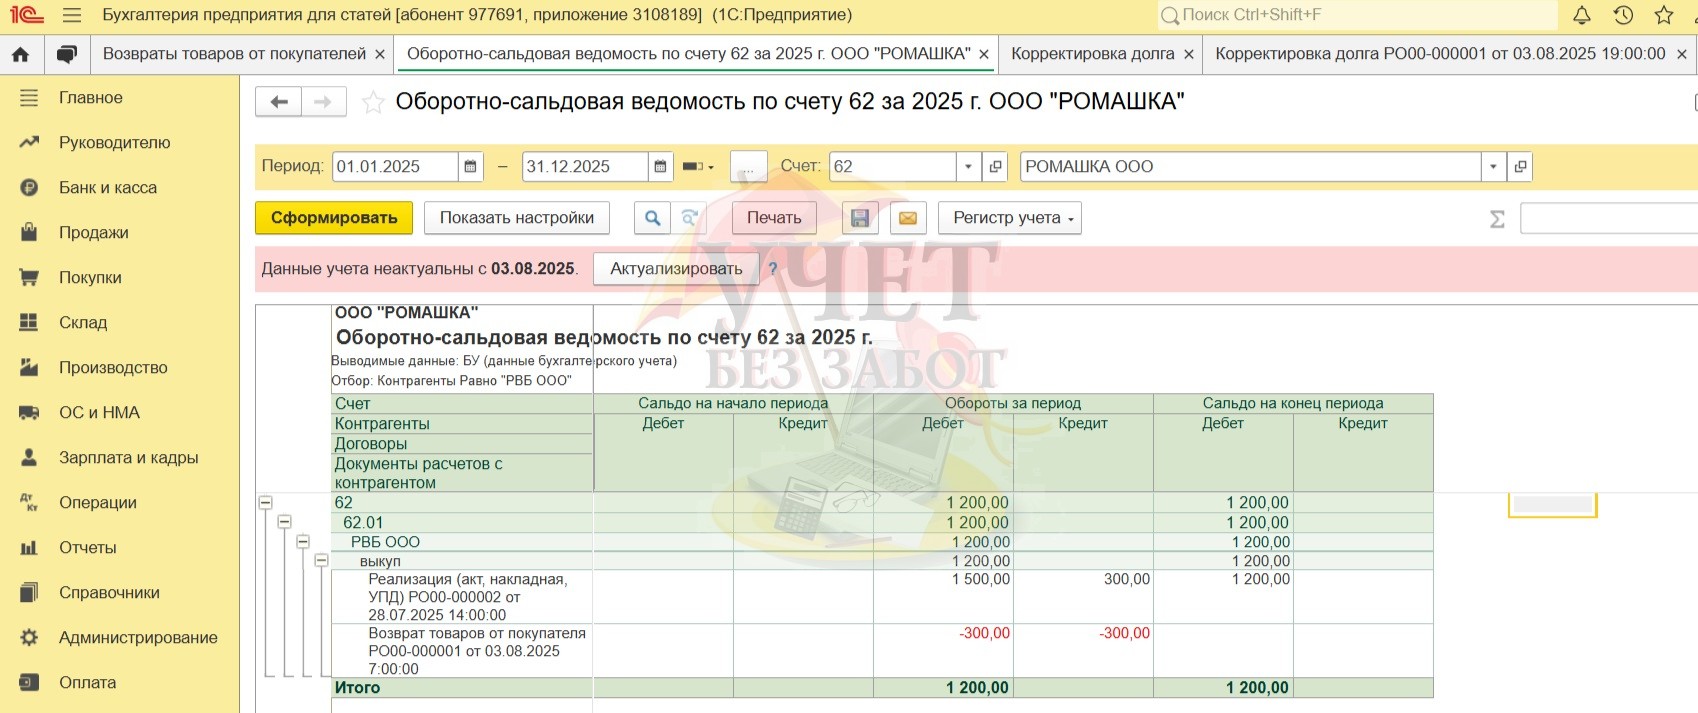The width and height of the screenshot is (1698, 713).
Task: Click the notifications bell icon
Action: [x=1582, y=15]
